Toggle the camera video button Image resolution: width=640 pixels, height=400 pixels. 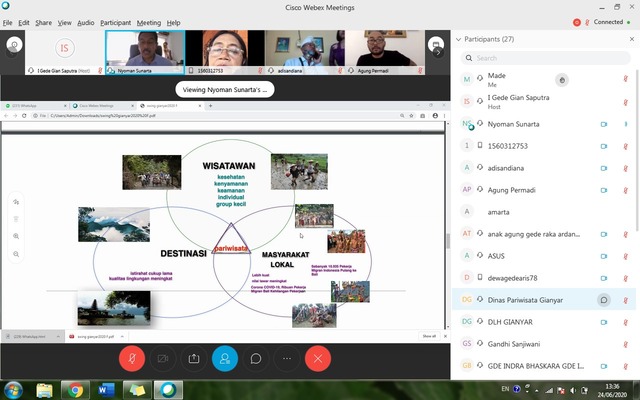click(163, 358)
